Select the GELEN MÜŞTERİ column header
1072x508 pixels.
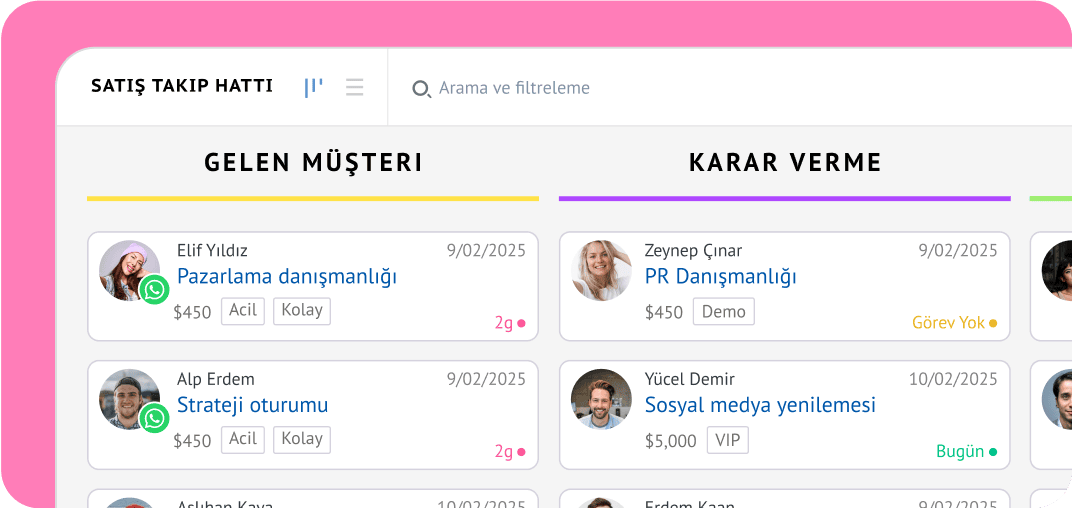[x=313, y=162]
